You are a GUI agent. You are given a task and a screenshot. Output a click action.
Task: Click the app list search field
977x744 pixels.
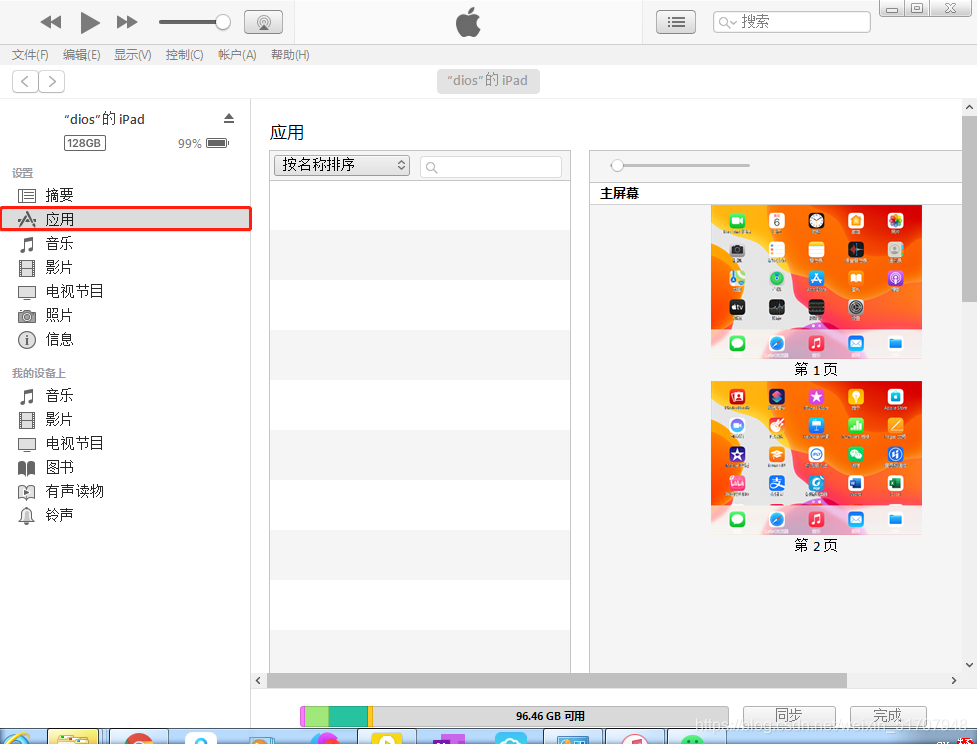[491, 167]
